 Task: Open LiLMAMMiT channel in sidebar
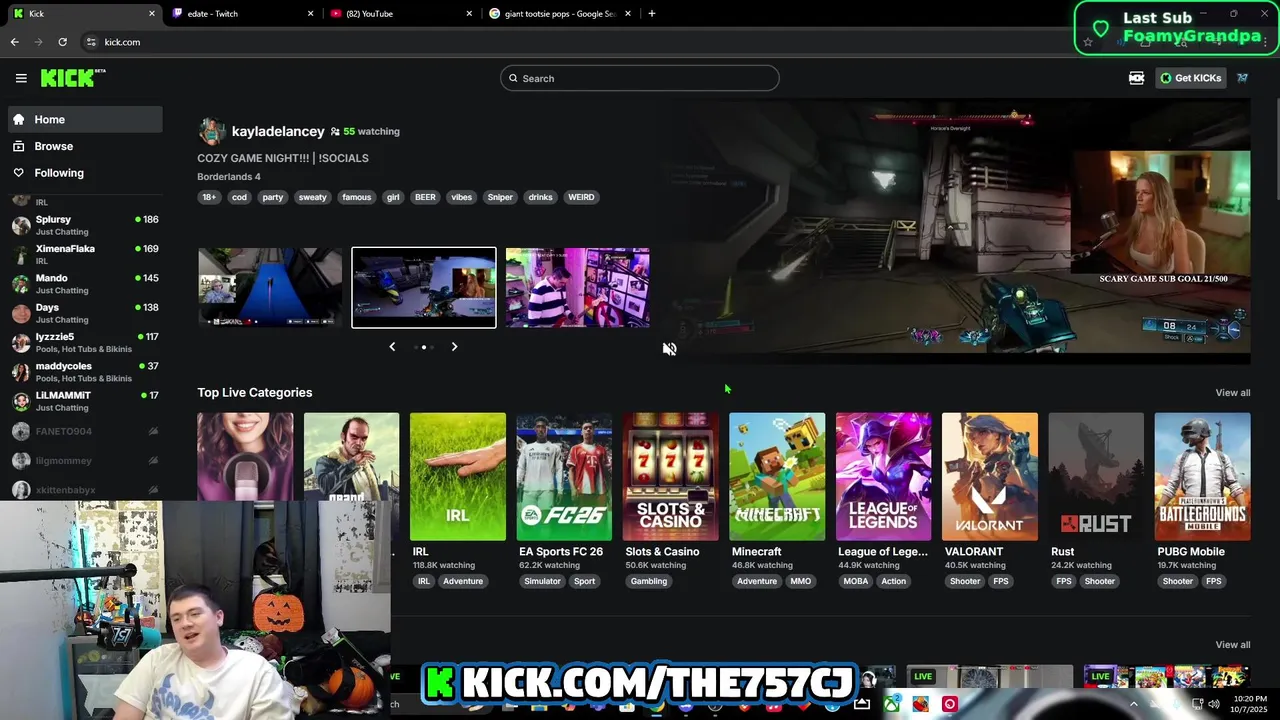click(x=85, y=401)
